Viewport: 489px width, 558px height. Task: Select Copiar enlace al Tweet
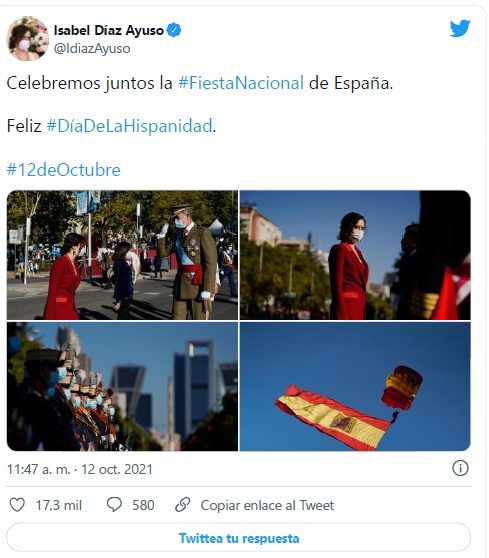pyautogui.click(x=267, y=505)
